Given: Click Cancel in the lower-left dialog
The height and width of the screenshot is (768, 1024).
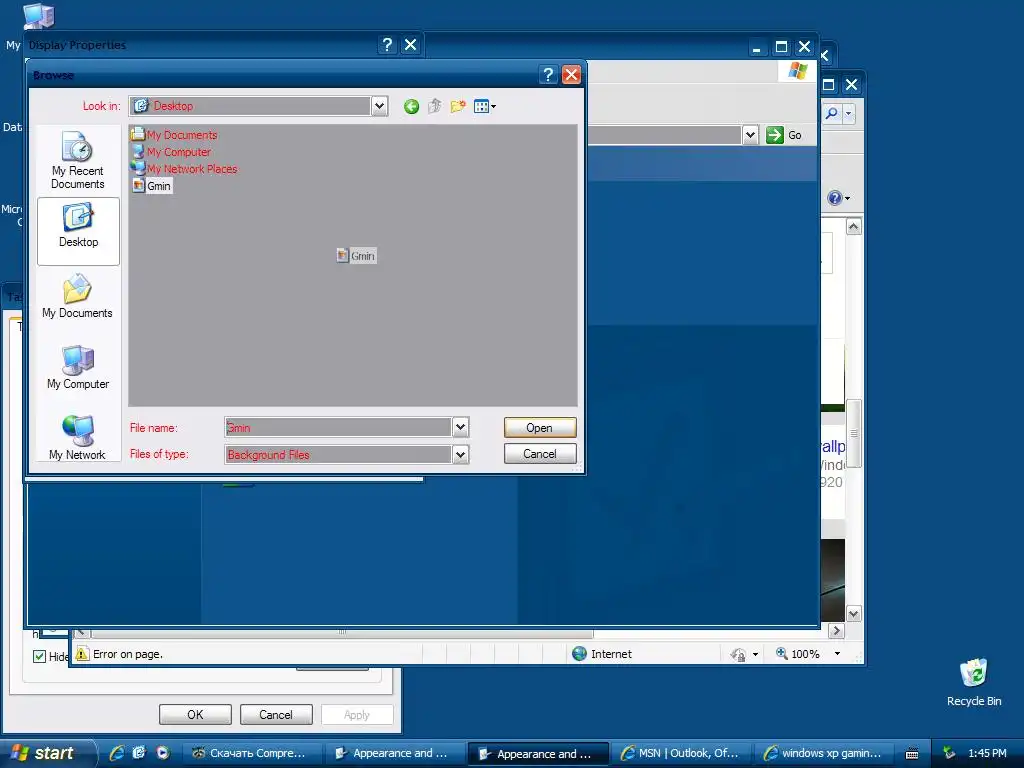Looking at the screenshot, I should [x=276, y=714].
